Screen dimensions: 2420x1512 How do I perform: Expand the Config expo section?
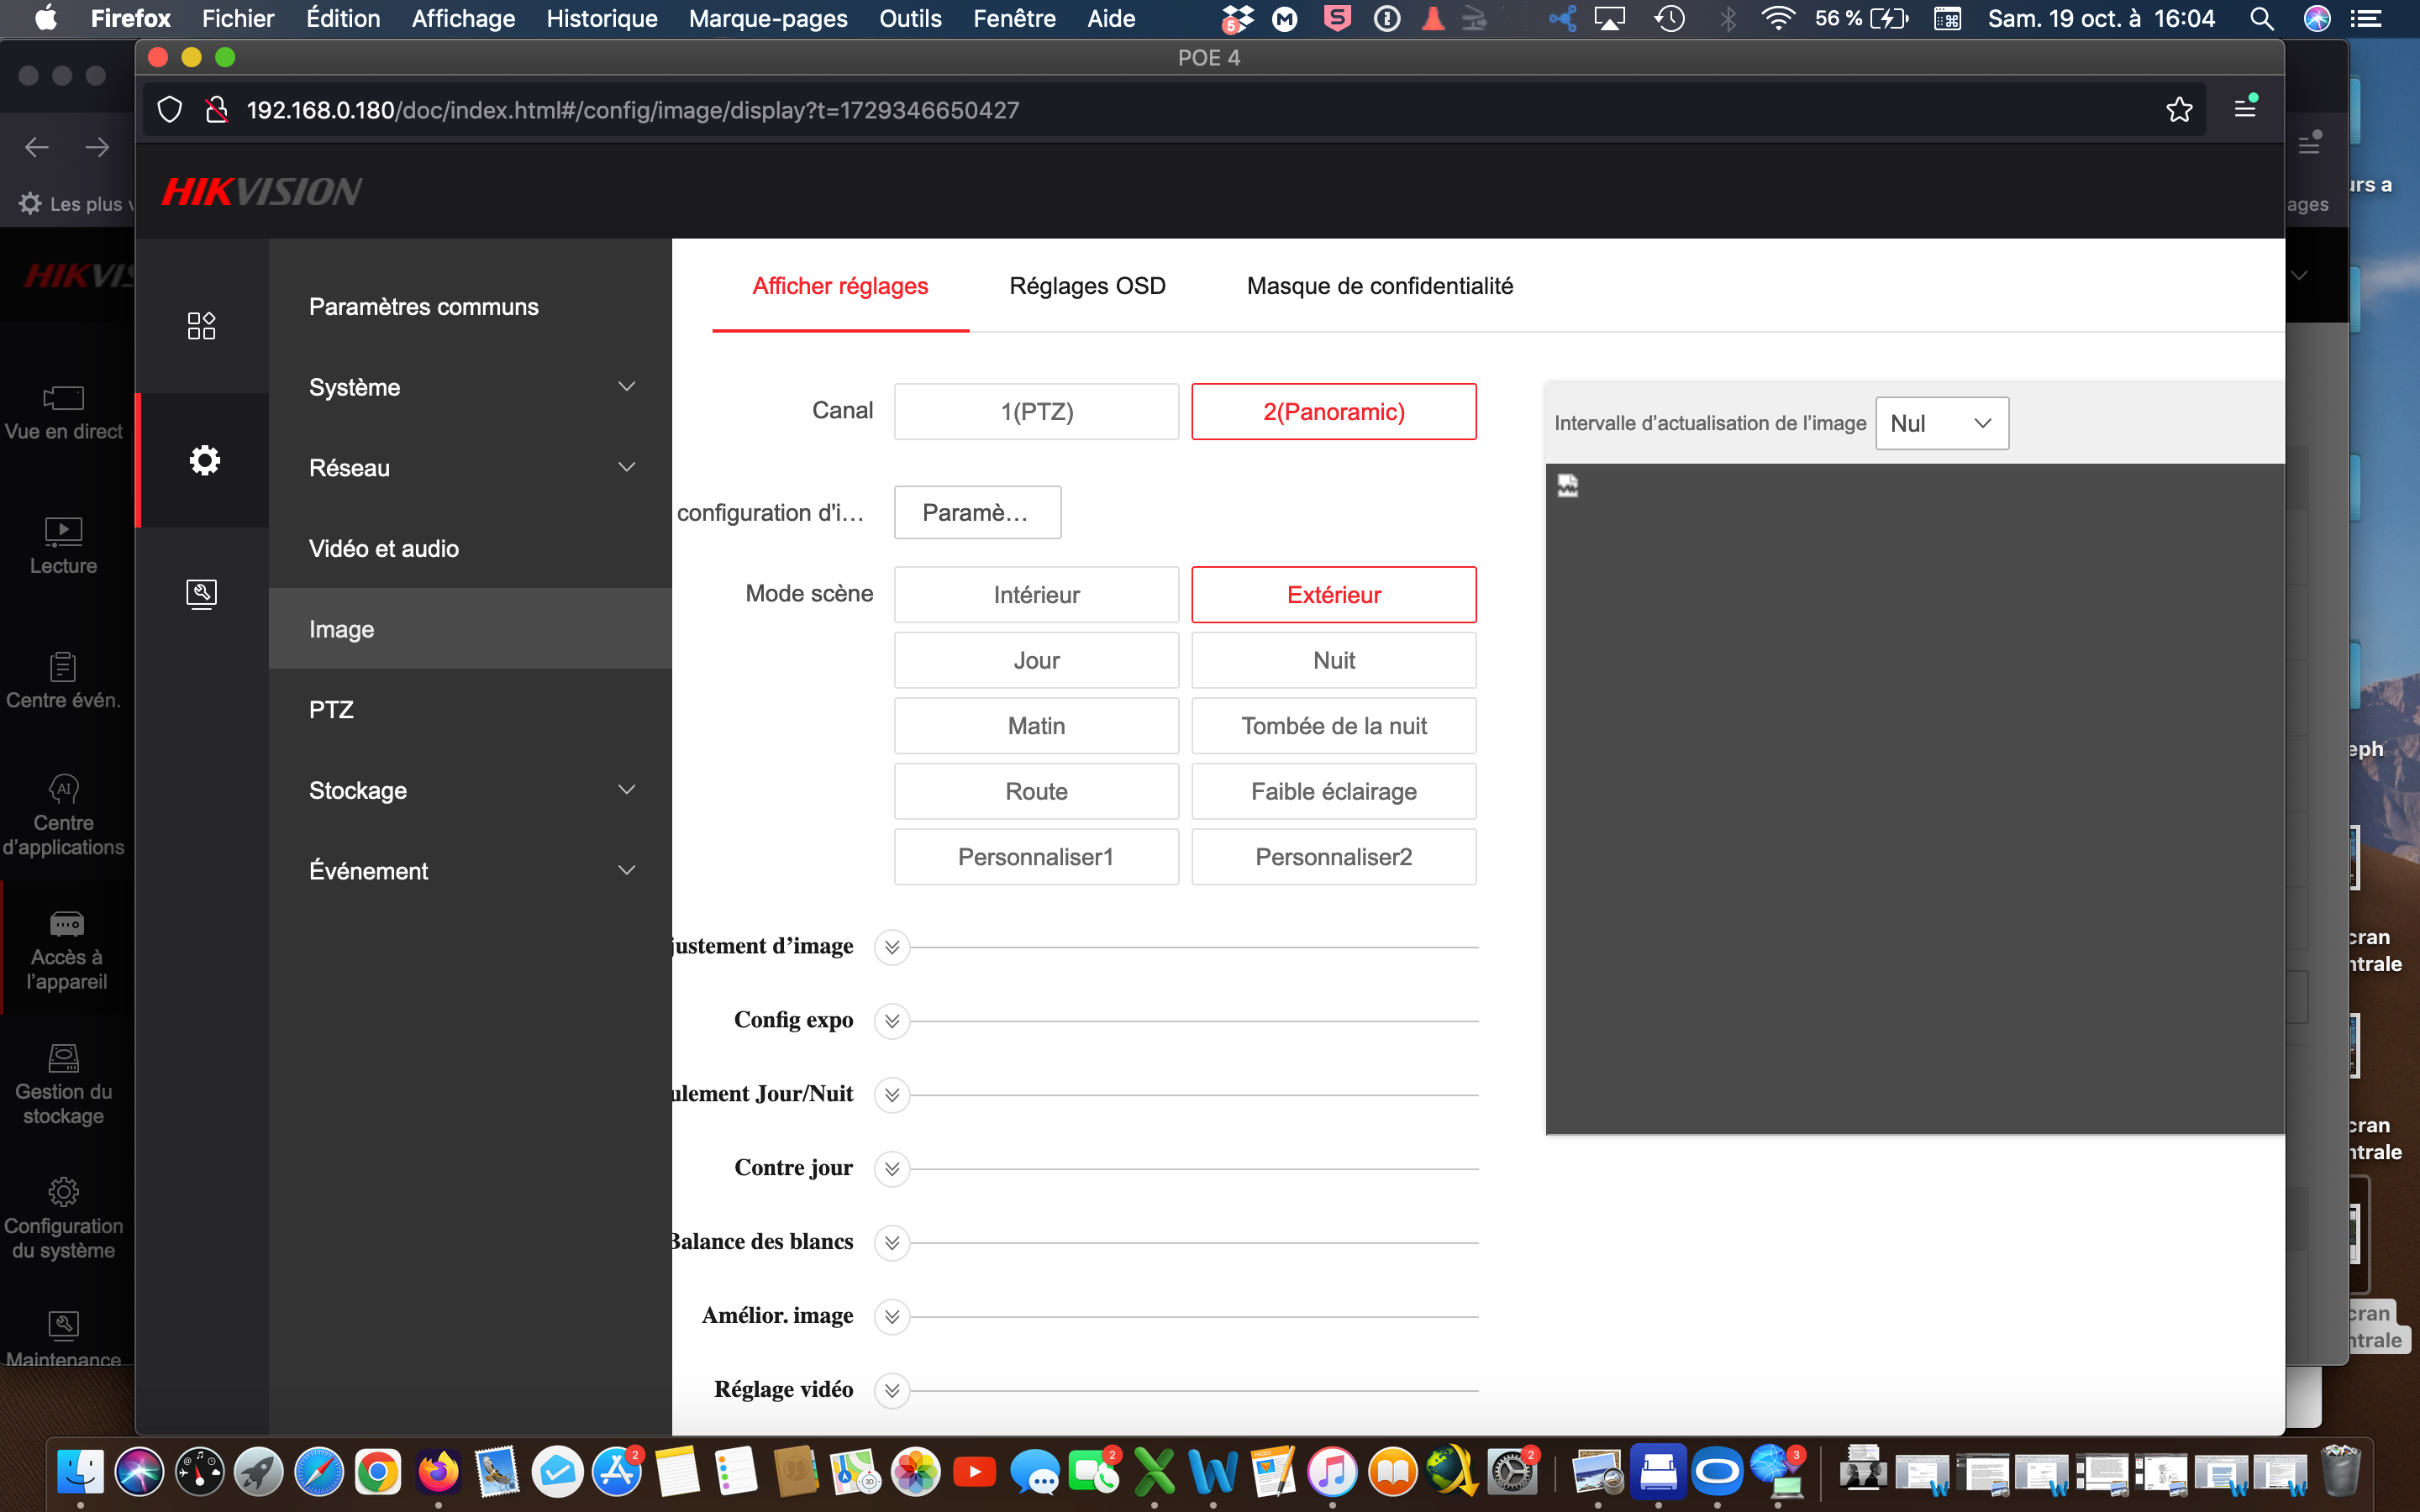[892, 1021]
